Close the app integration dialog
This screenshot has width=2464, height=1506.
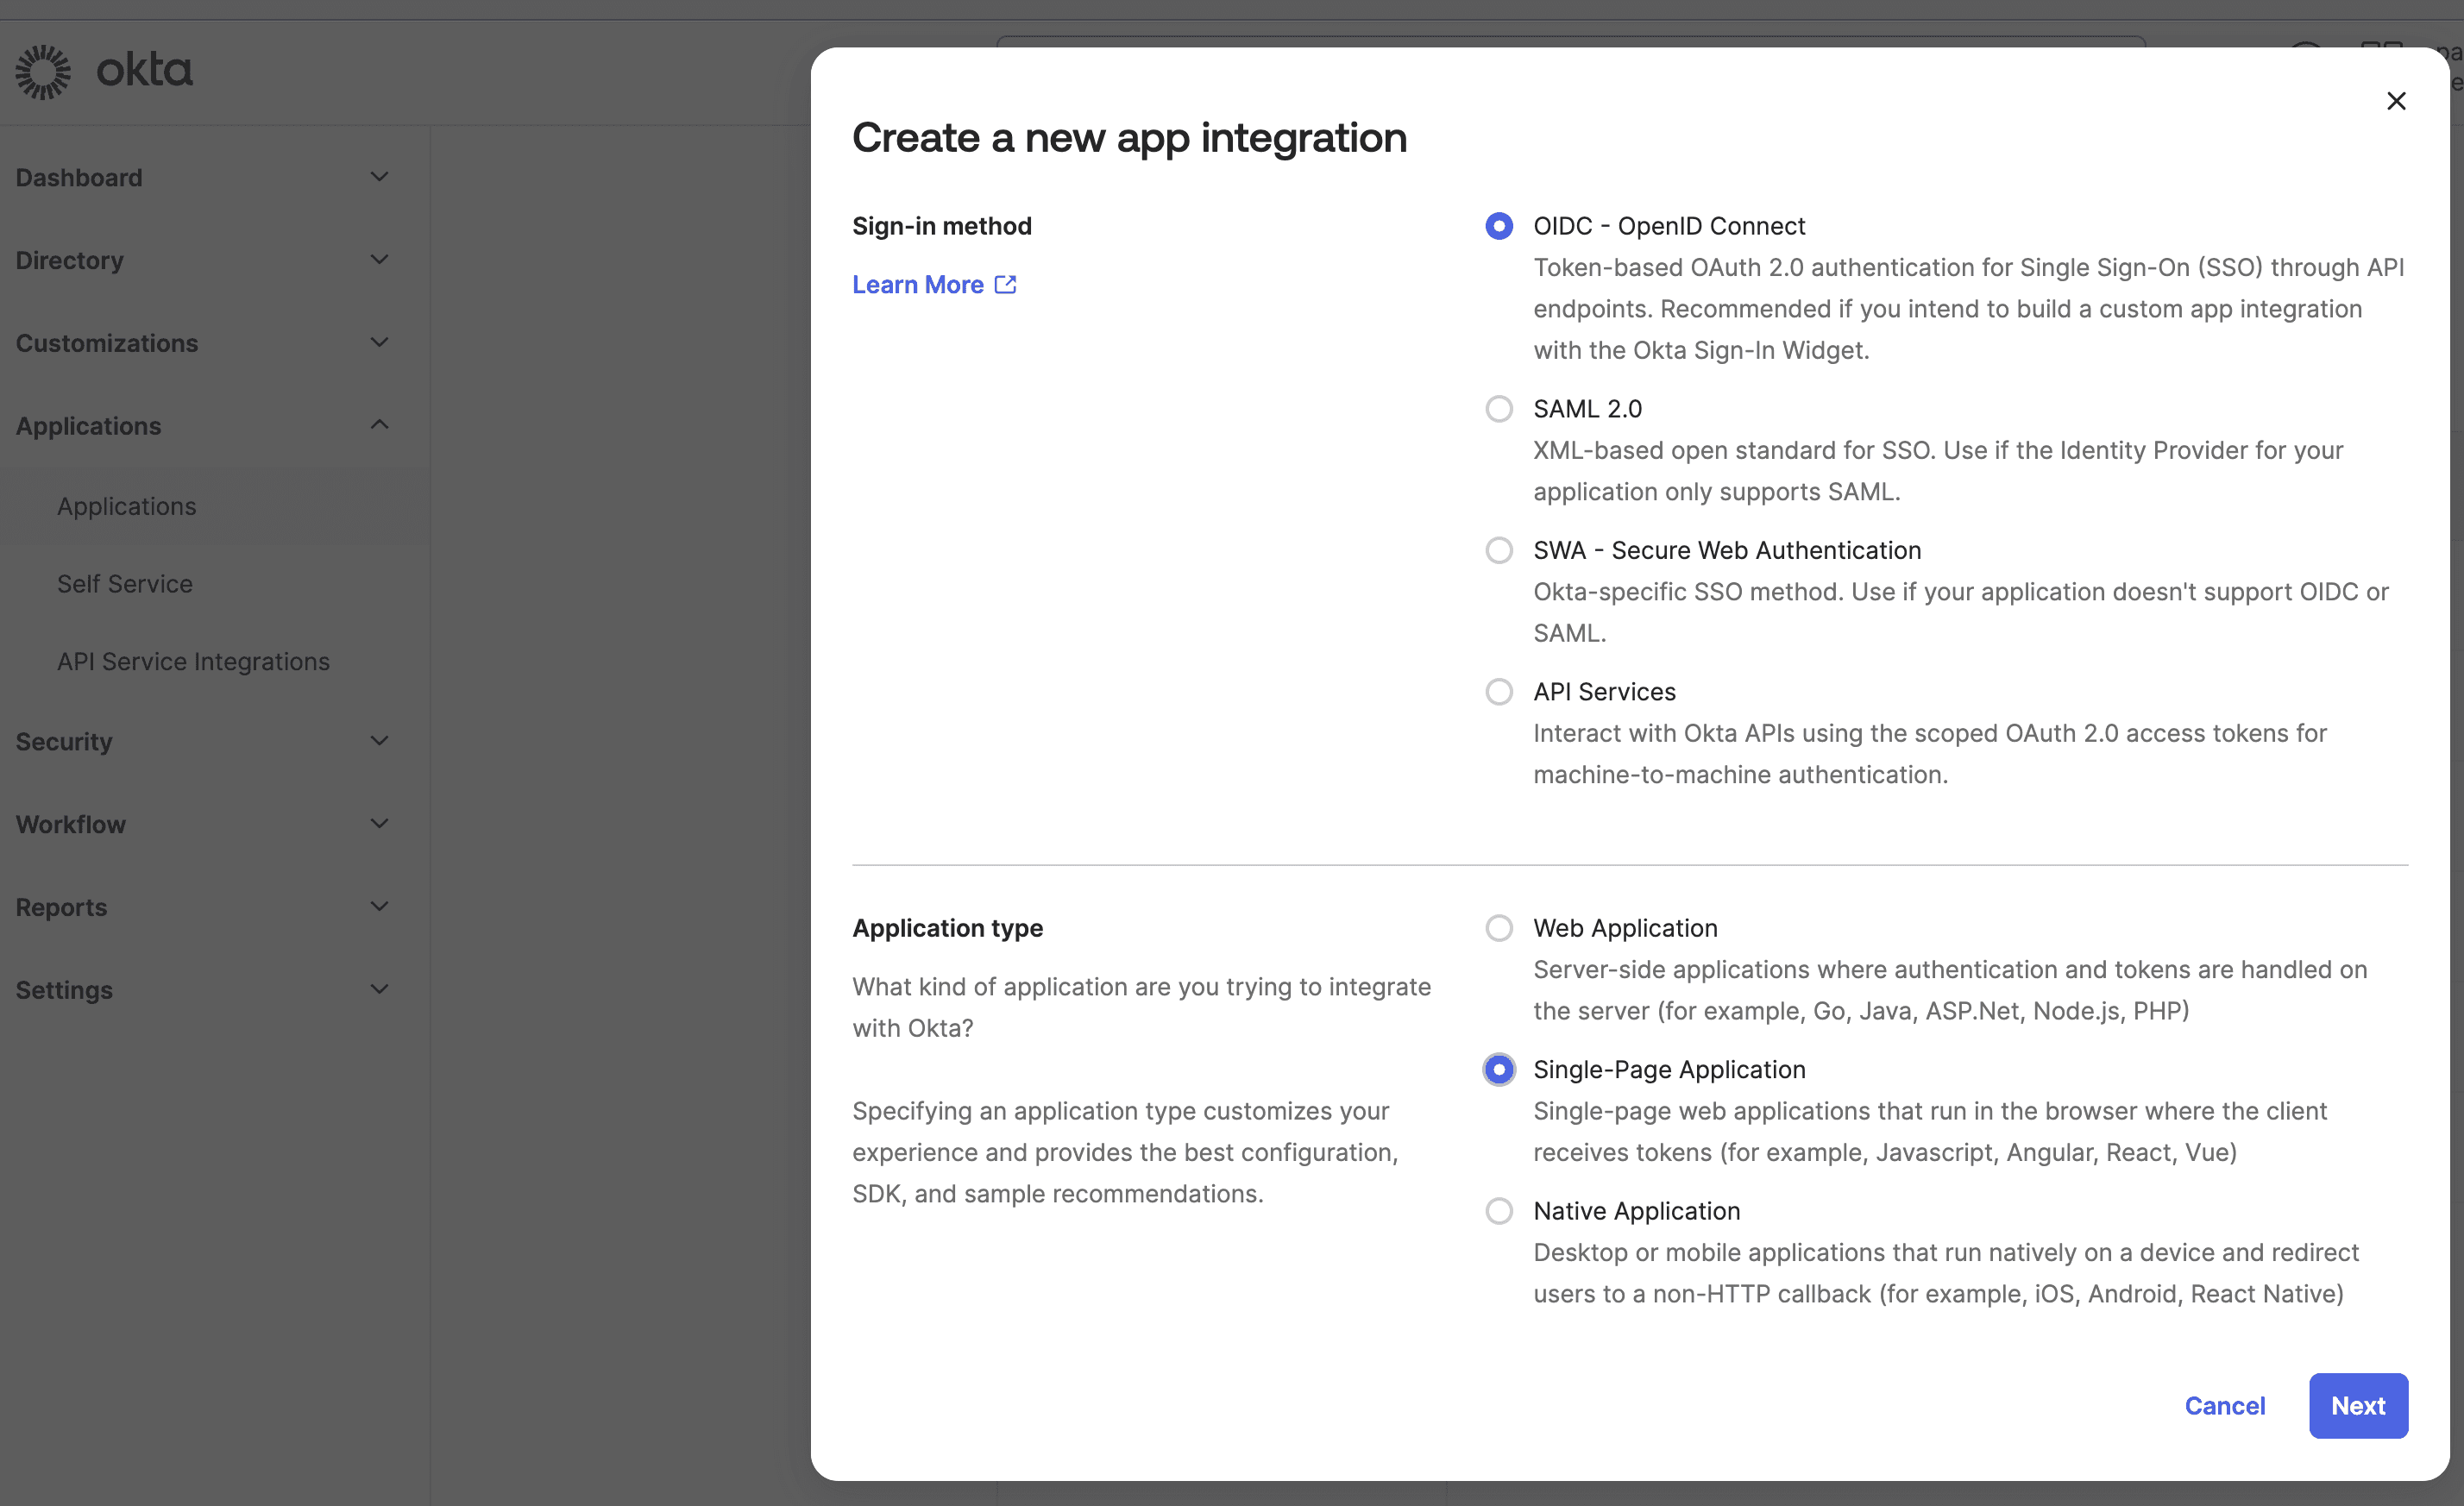point(2397,100)
